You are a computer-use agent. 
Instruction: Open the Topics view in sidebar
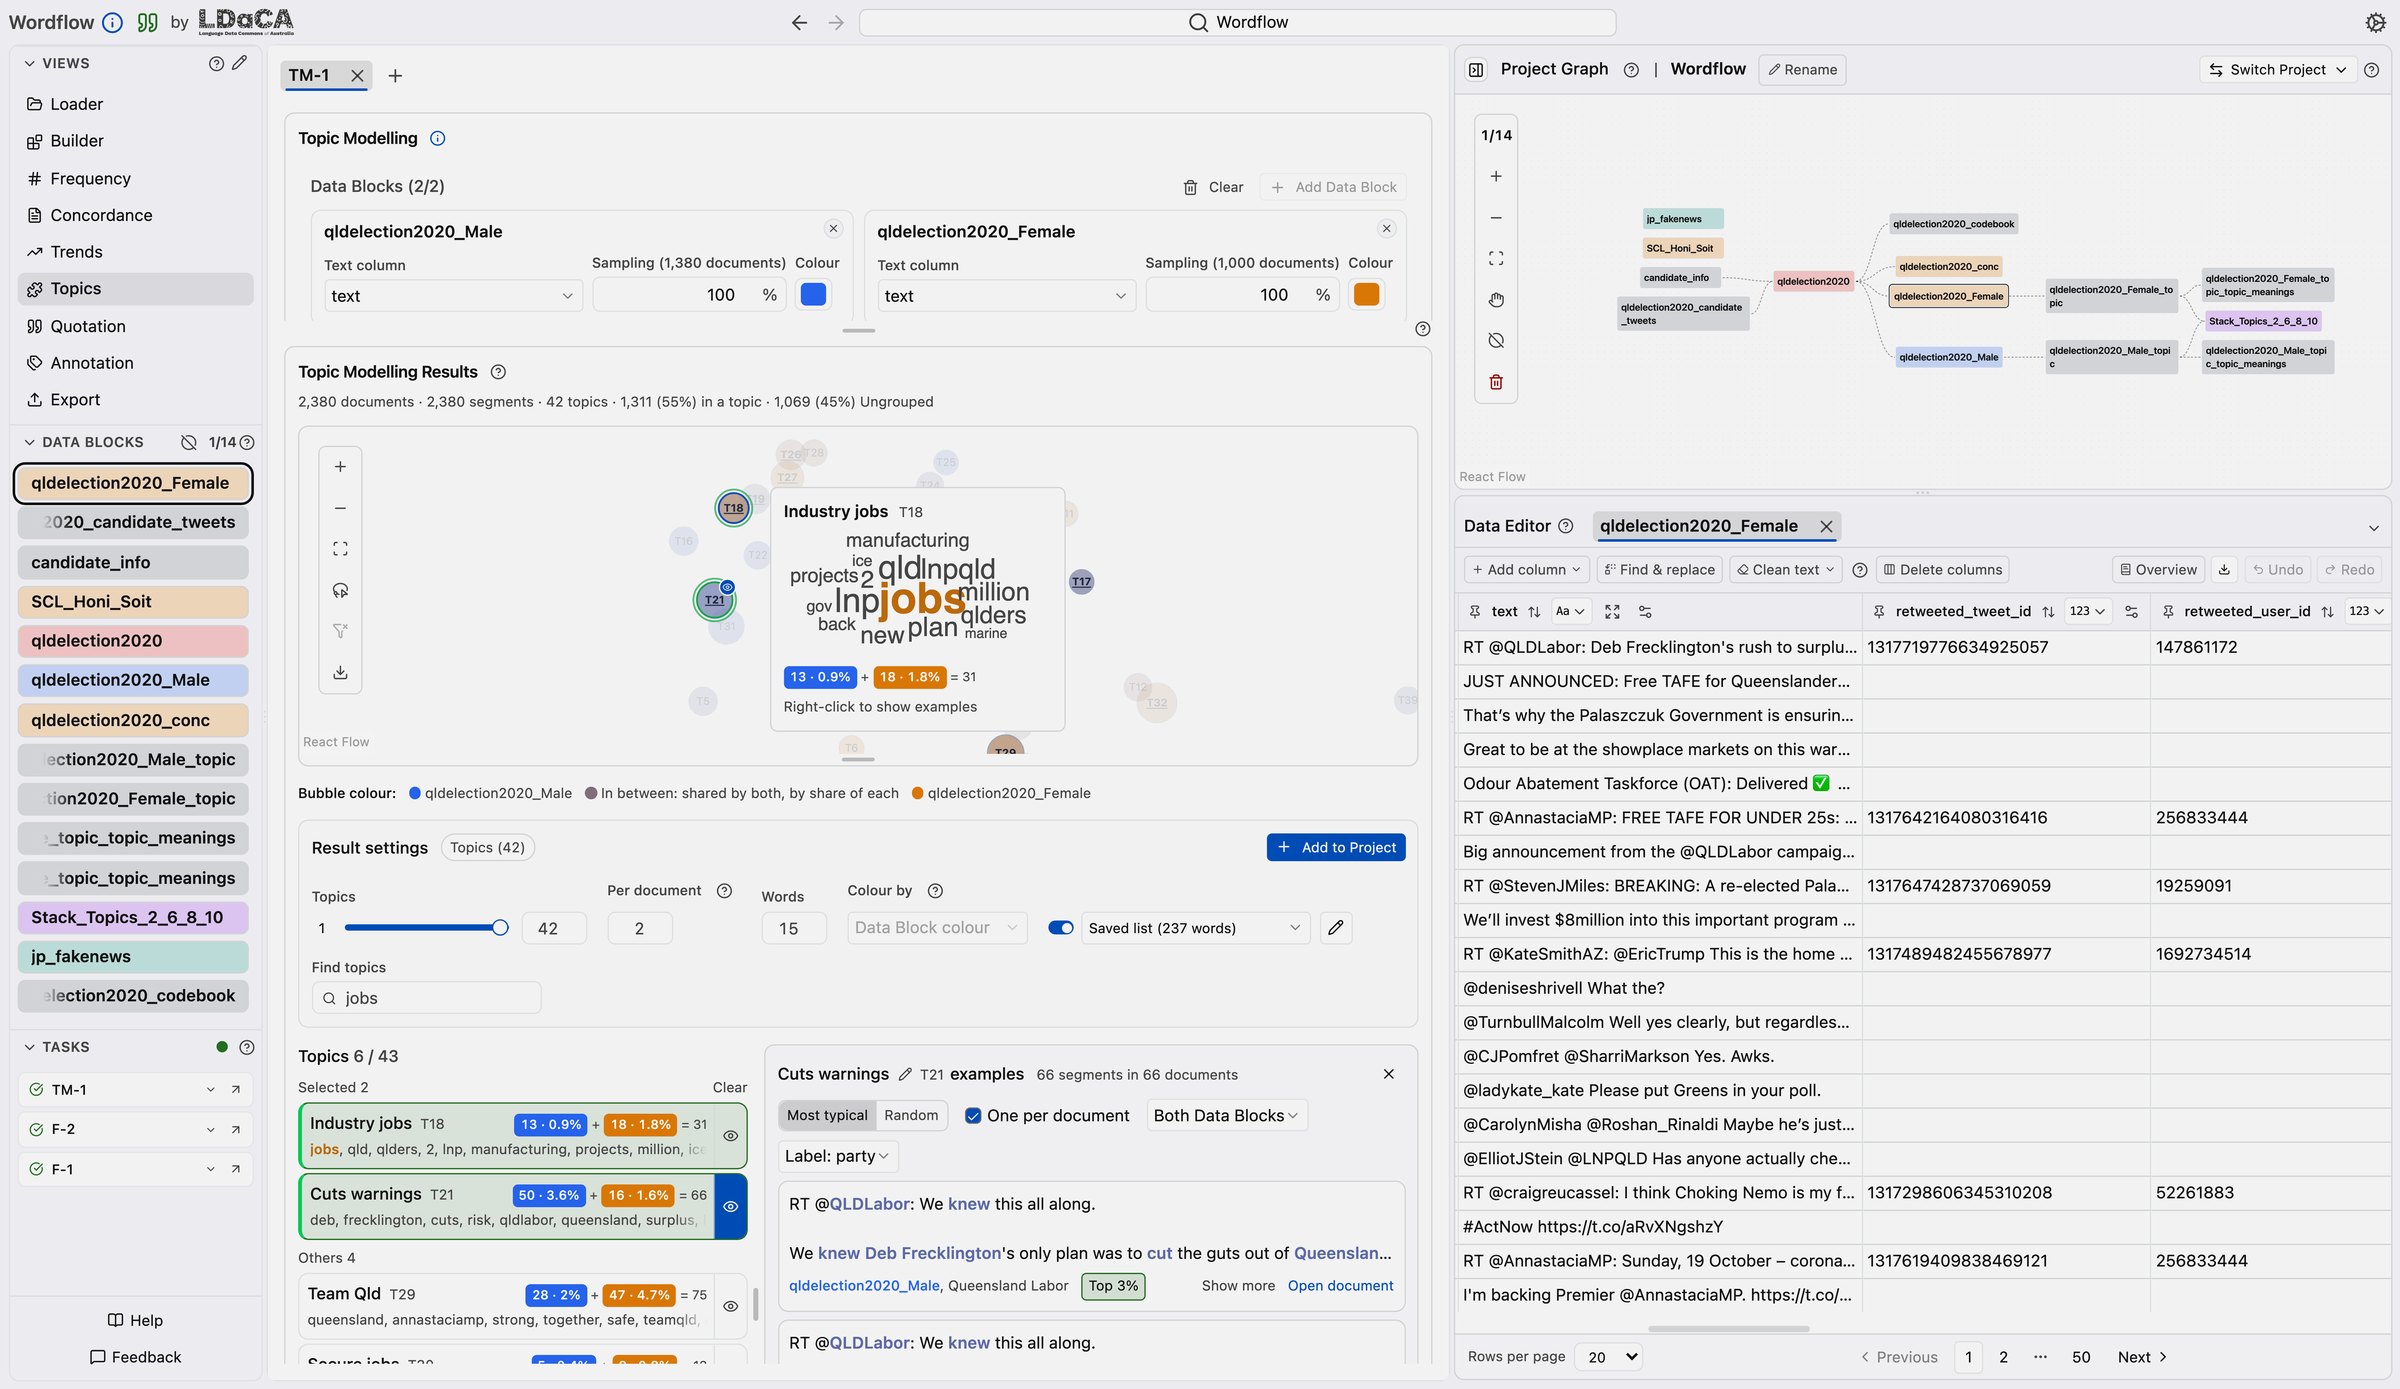pos(135,289)
